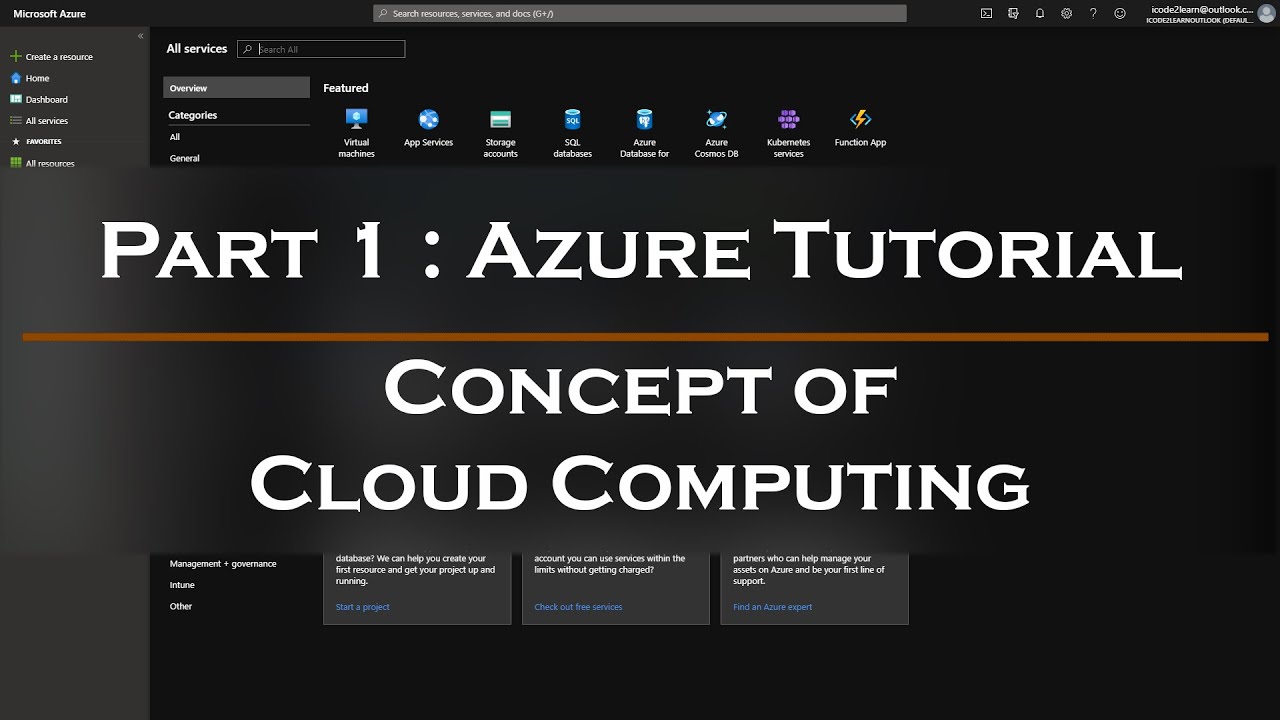Click Start a project link
1280x720 pixels.
point(363,607)
